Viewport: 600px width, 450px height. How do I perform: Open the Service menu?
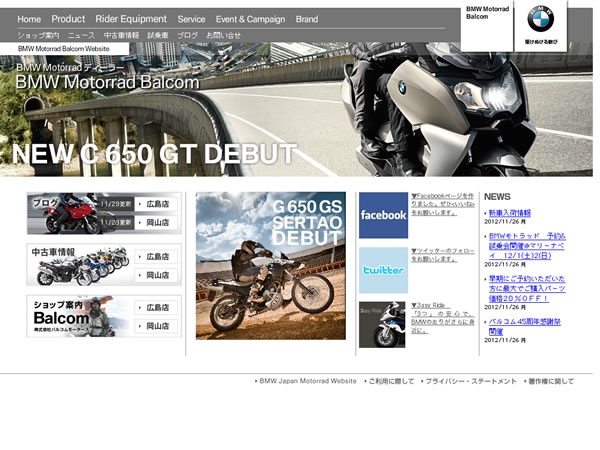pyautogui.click(x=191, y=19)
